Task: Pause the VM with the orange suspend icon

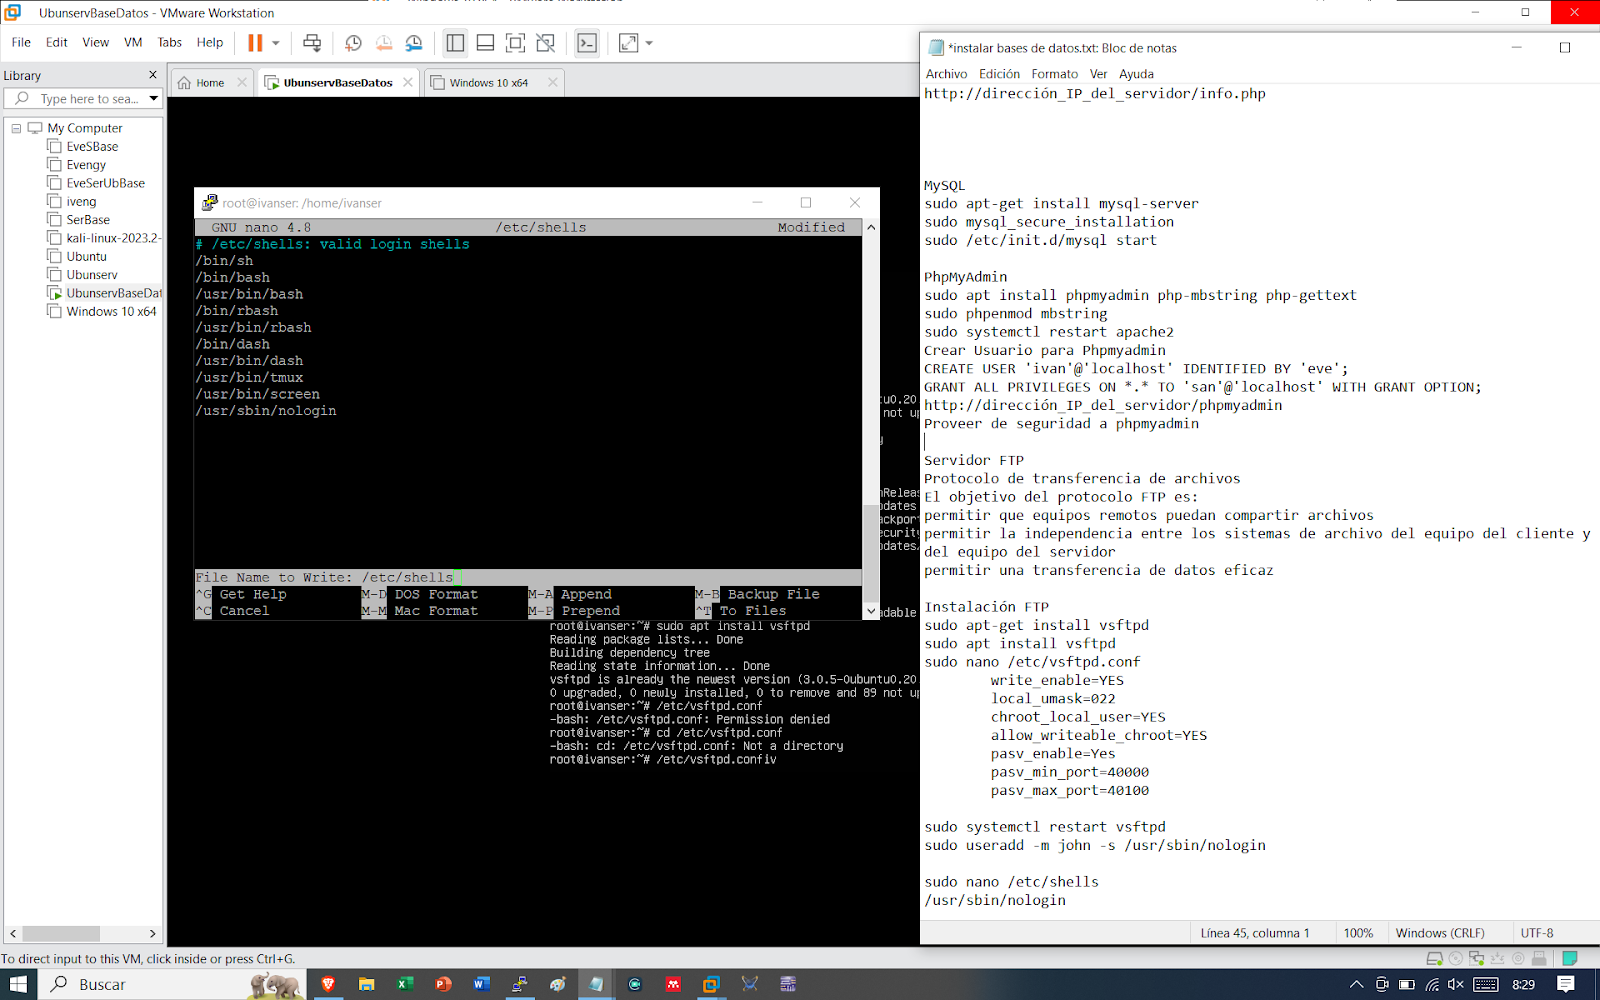Action: [x=255, y=43]
